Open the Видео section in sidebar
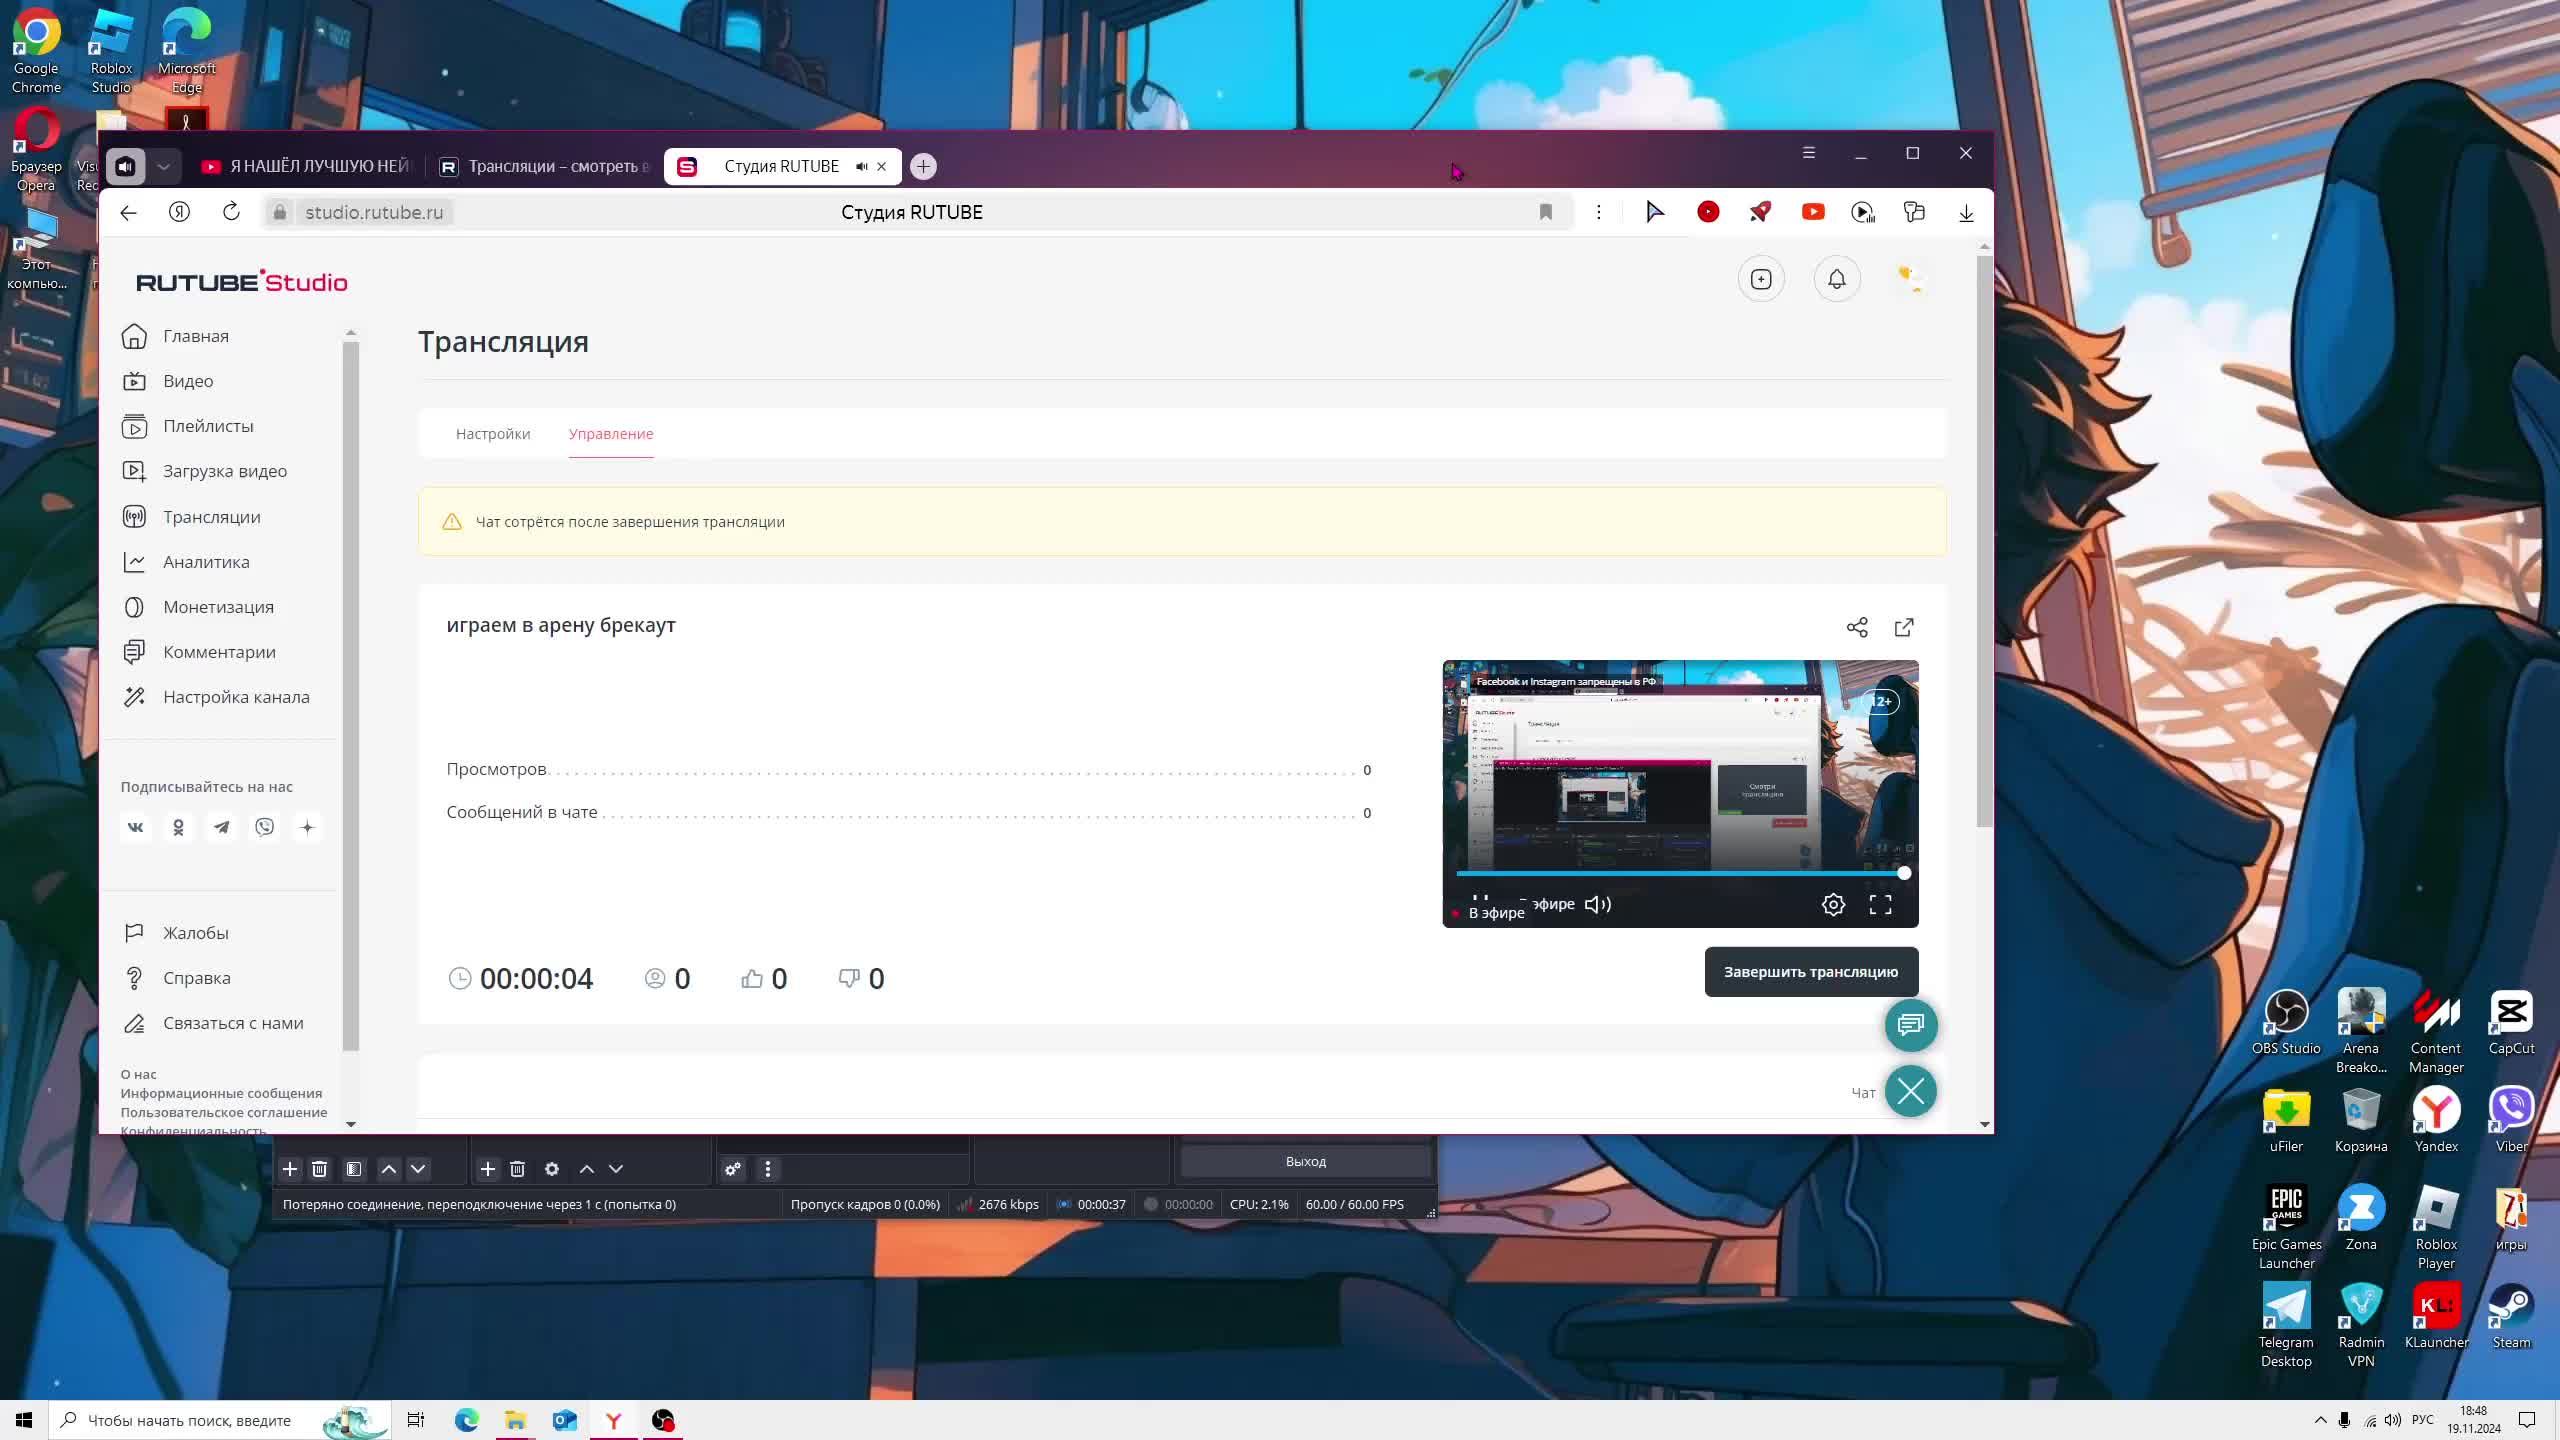The height and width of the screenshot is (1440, 2560). (187, 381)
